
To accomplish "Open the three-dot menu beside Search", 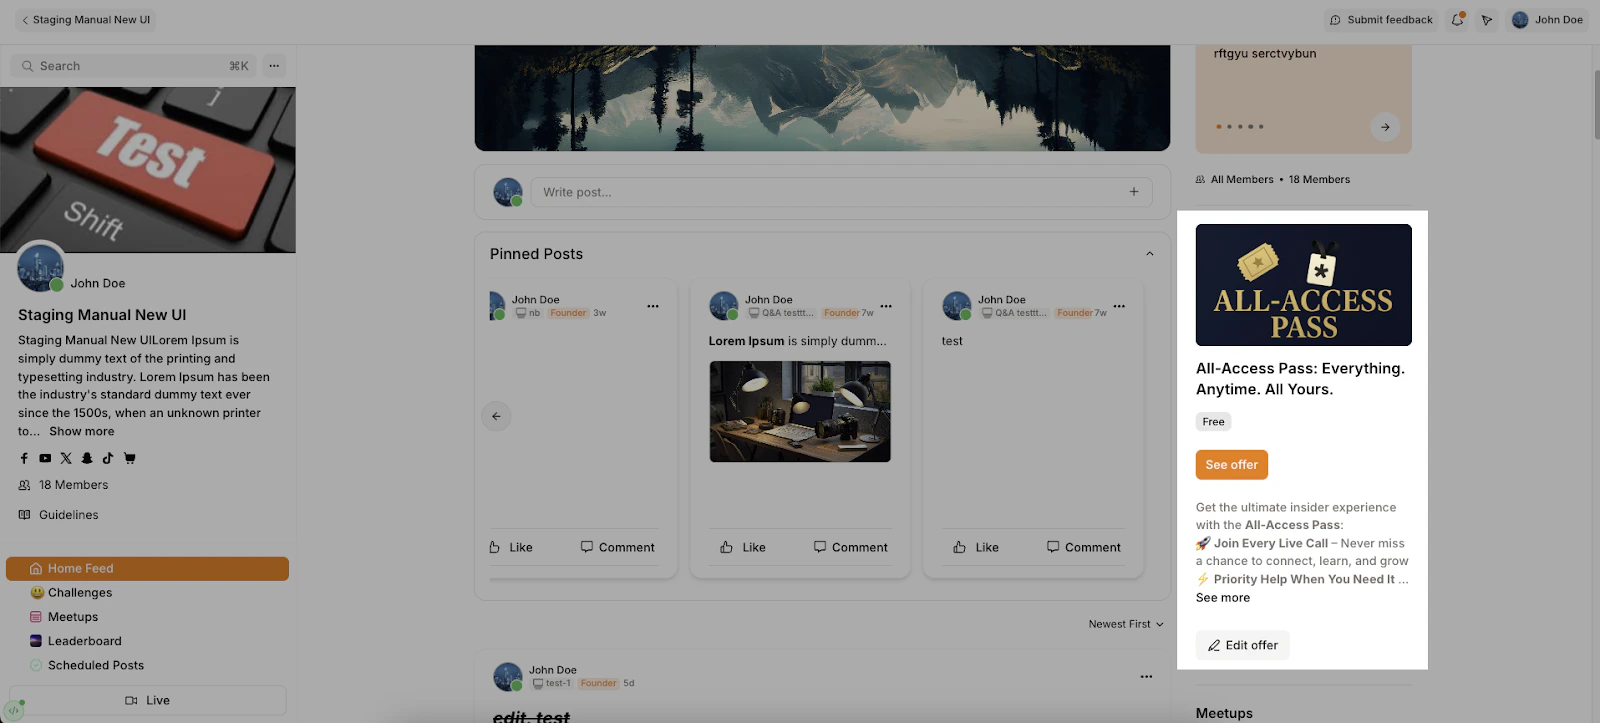I will click(x=274, y=66).
